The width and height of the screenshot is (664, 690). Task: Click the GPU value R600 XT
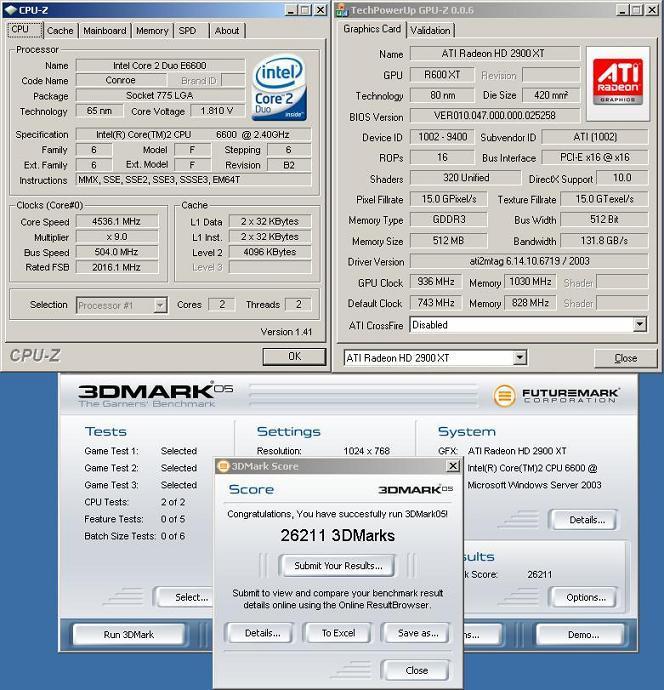tap(442, 75)
